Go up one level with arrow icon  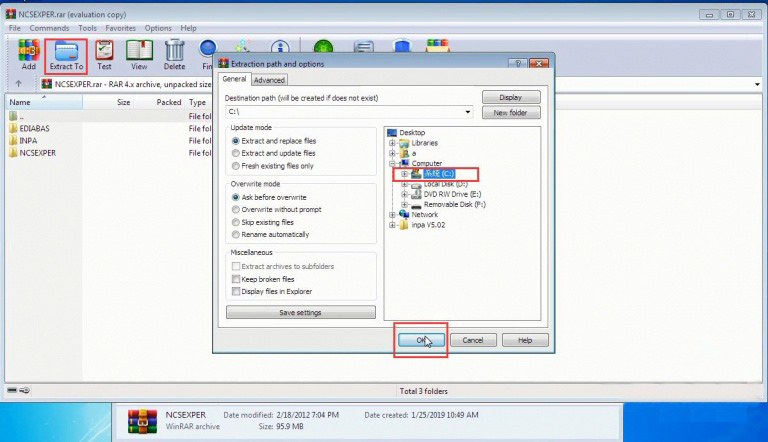[19, 84]
